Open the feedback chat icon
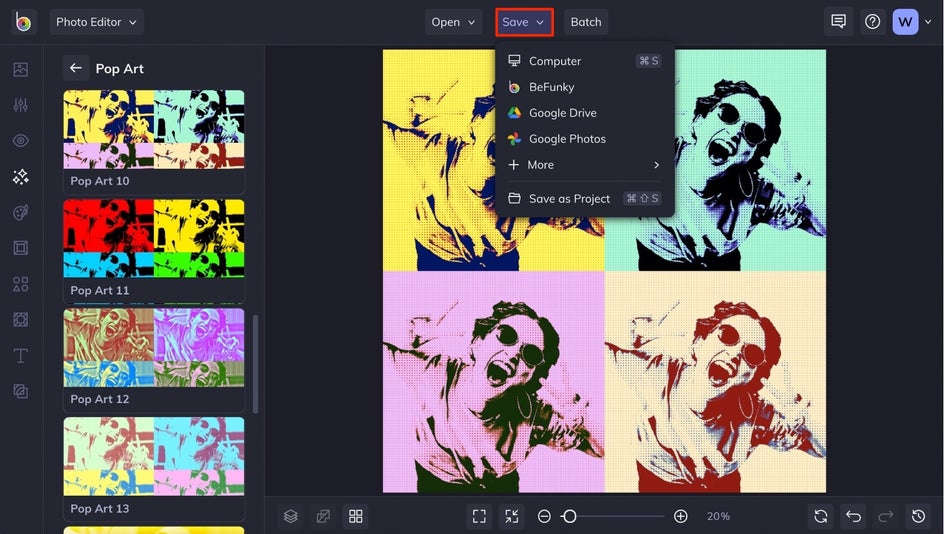The width and height of the screenshot is (944, 534). click(838, 22)
